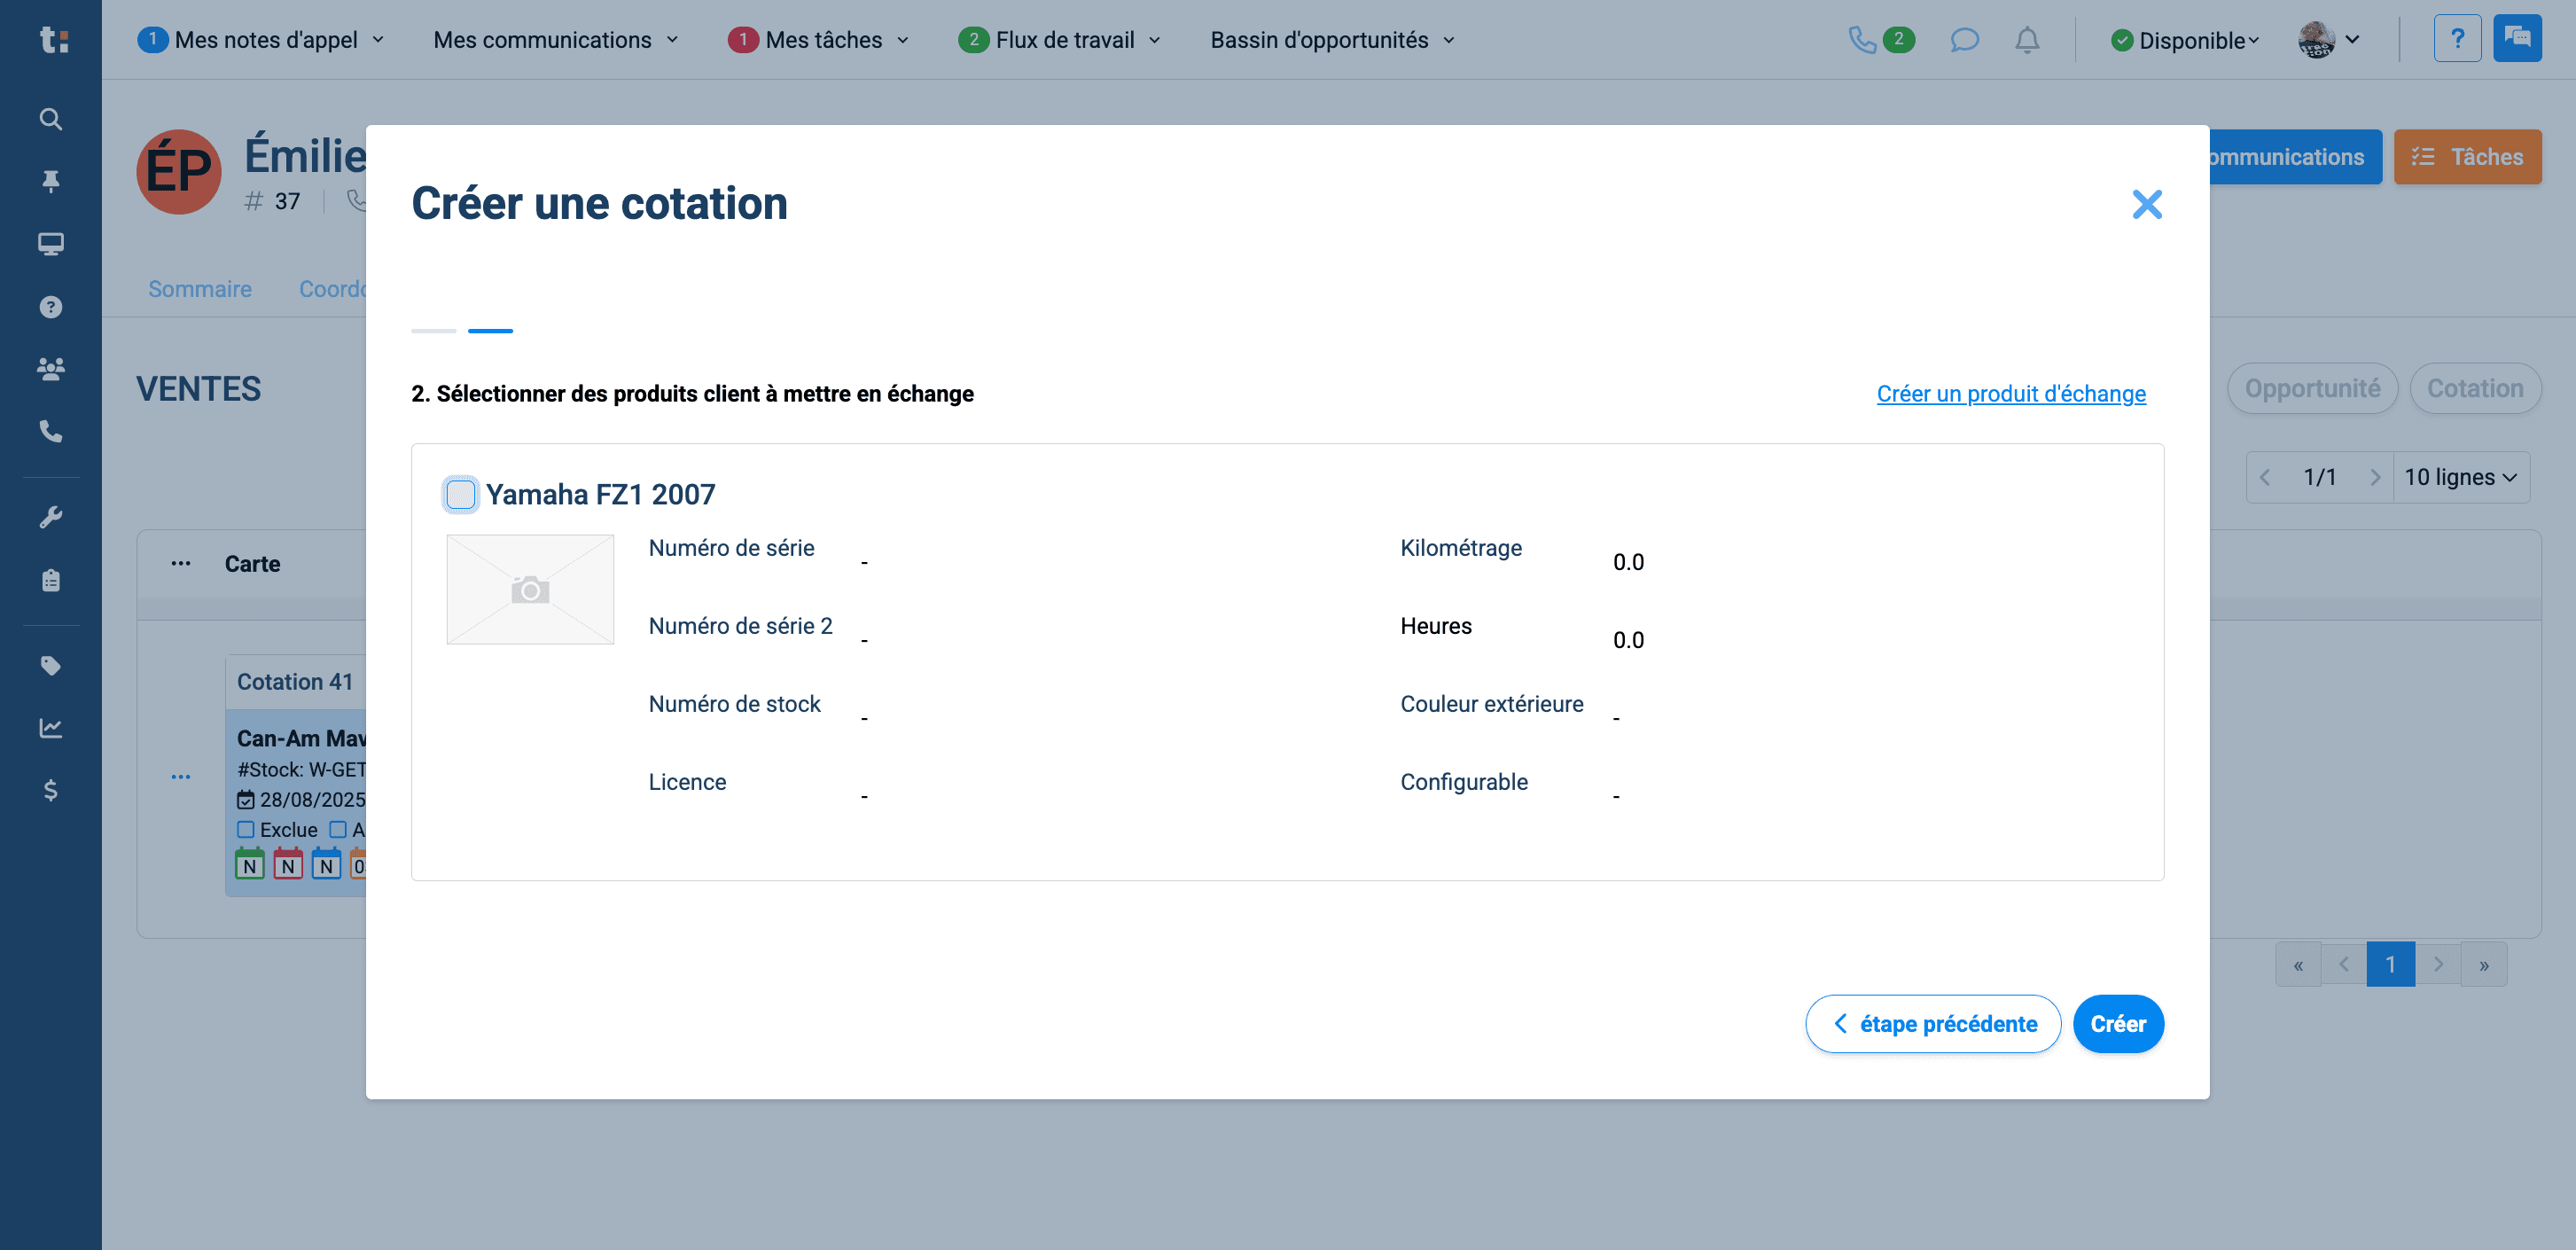Toggle the Exclue checkbox on Cotation 41
The height and width of the screenshot is (1250, 2576).
point(246,830)
